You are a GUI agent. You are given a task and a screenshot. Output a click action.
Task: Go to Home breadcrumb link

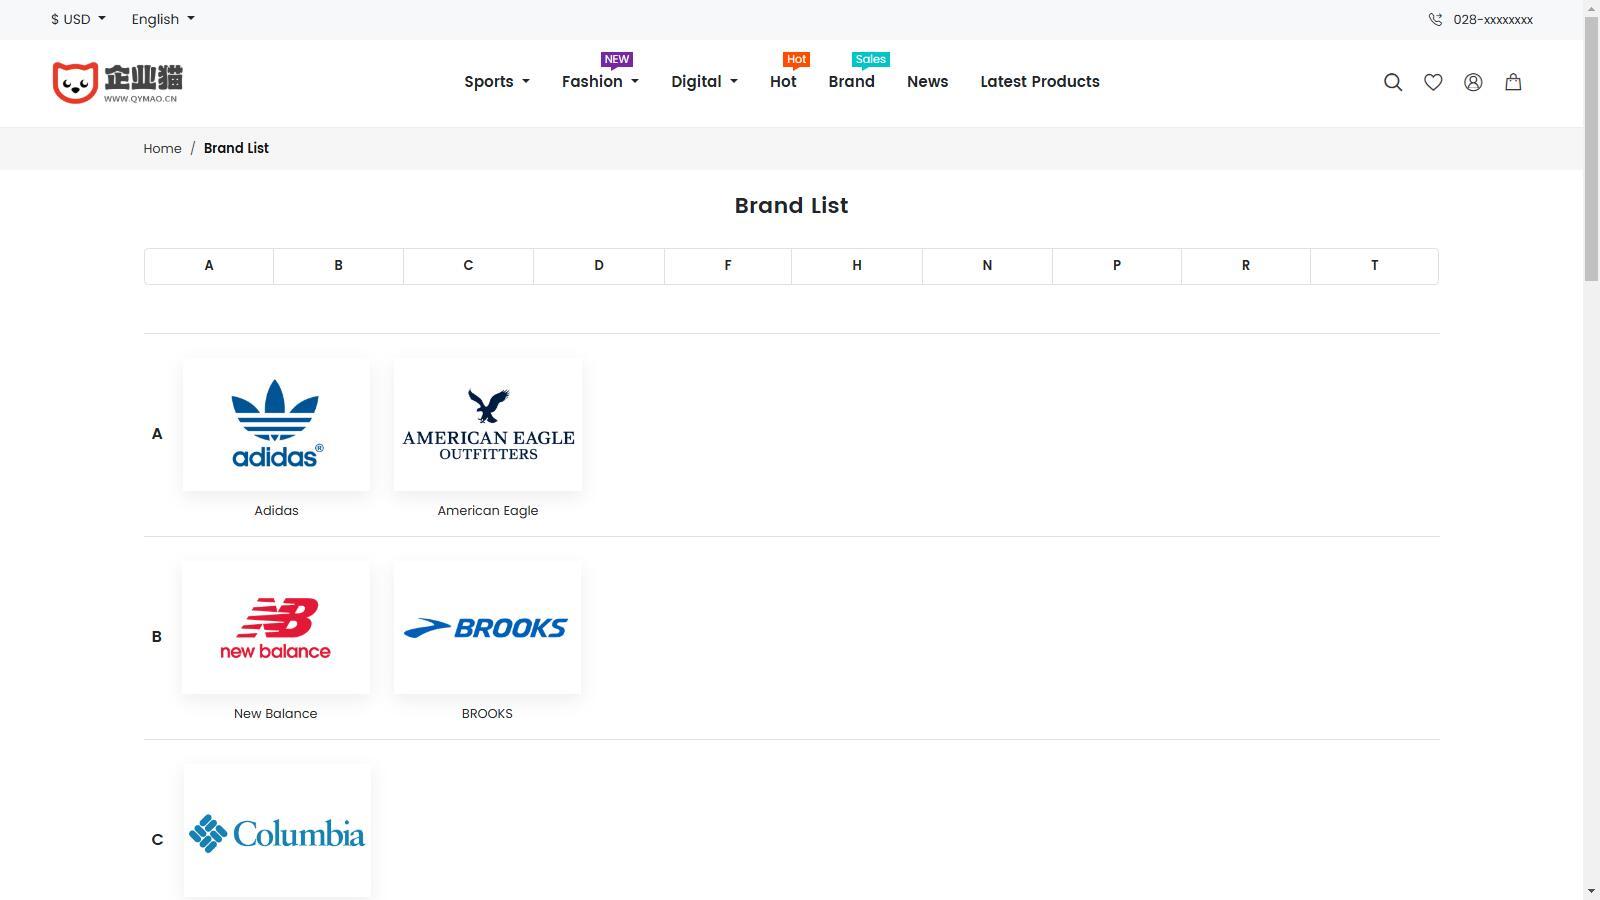click(162, 148)
